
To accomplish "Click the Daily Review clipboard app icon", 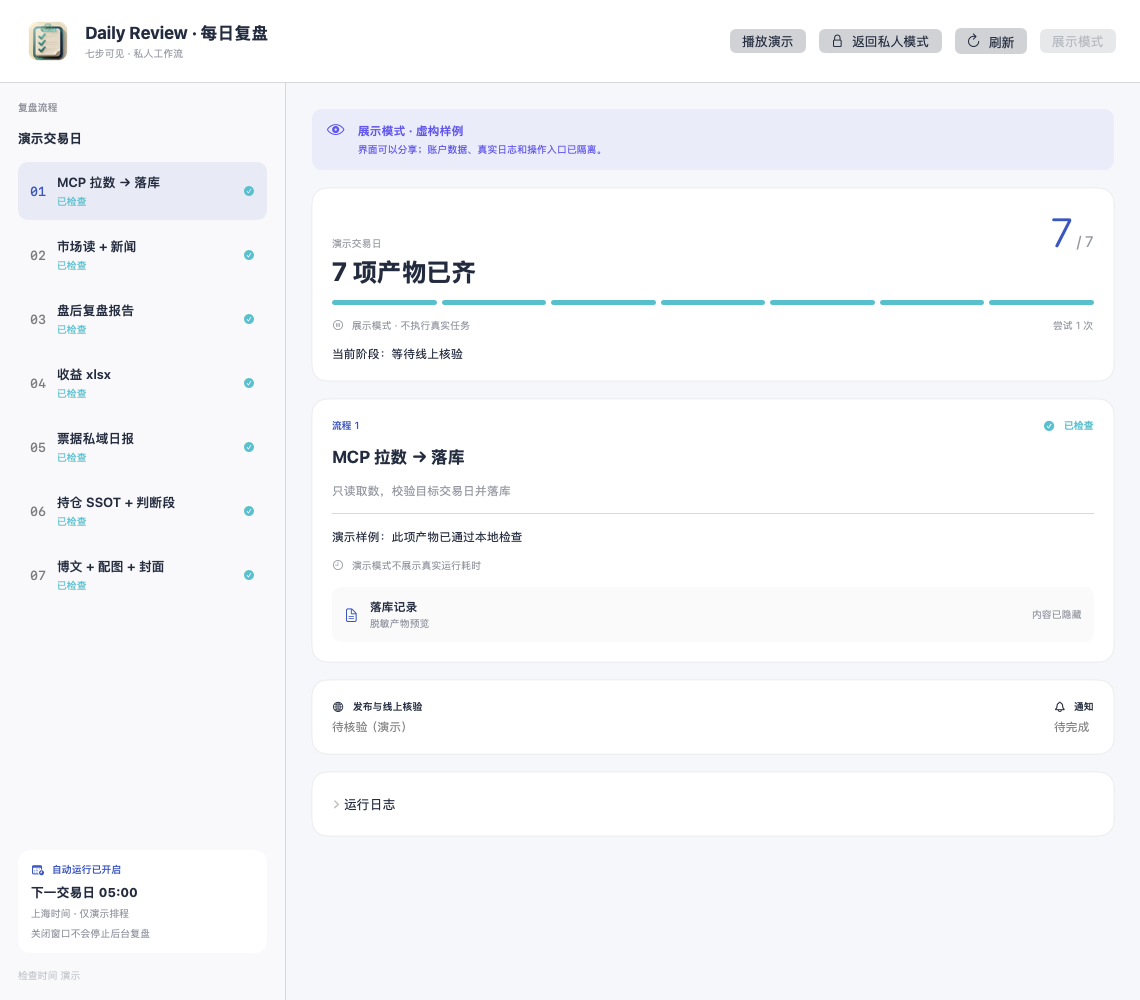I will (48, 41).
